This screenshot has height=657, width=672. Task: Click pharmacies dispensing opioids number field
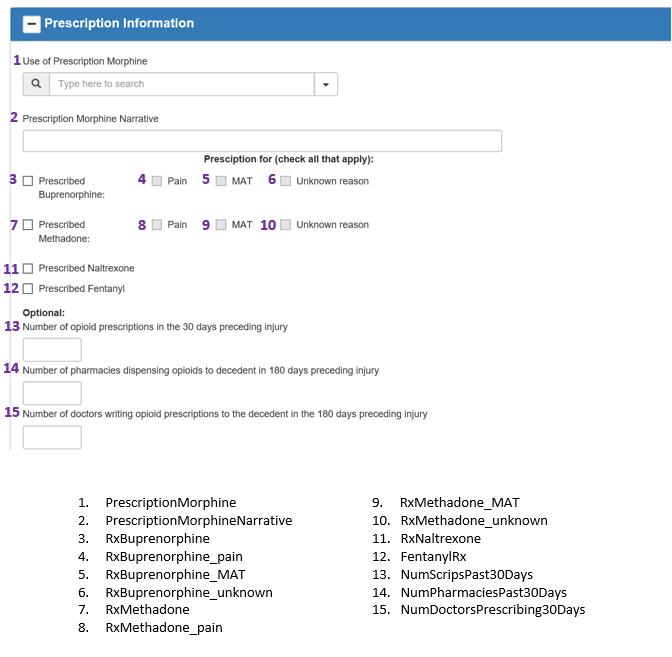click(52, 393)
